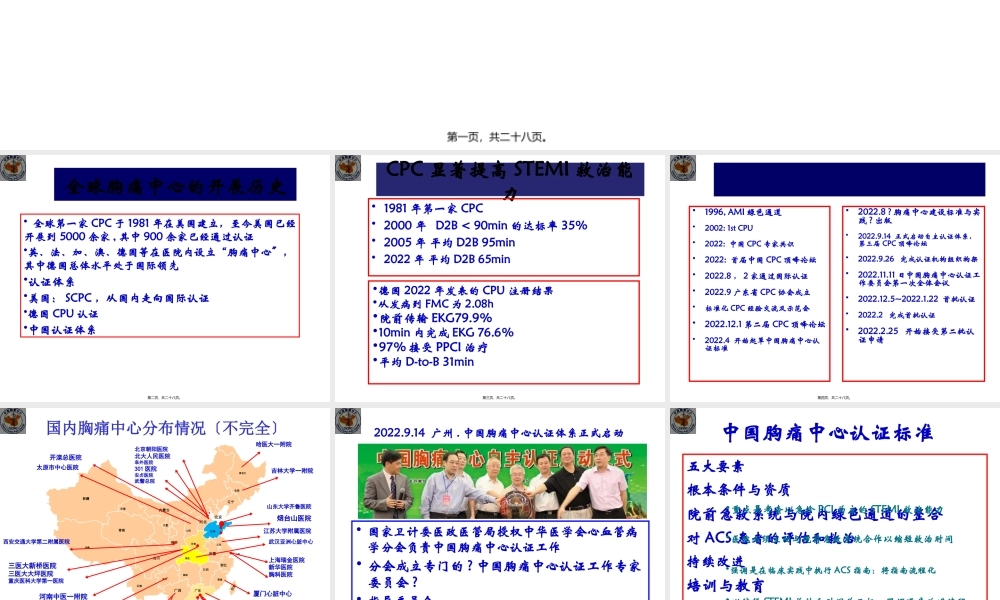Click the emblem logo on the China distribution map slide
The height and width of the screenshot is (600, 1000).
pyautogui.click(x=13, y=422)
